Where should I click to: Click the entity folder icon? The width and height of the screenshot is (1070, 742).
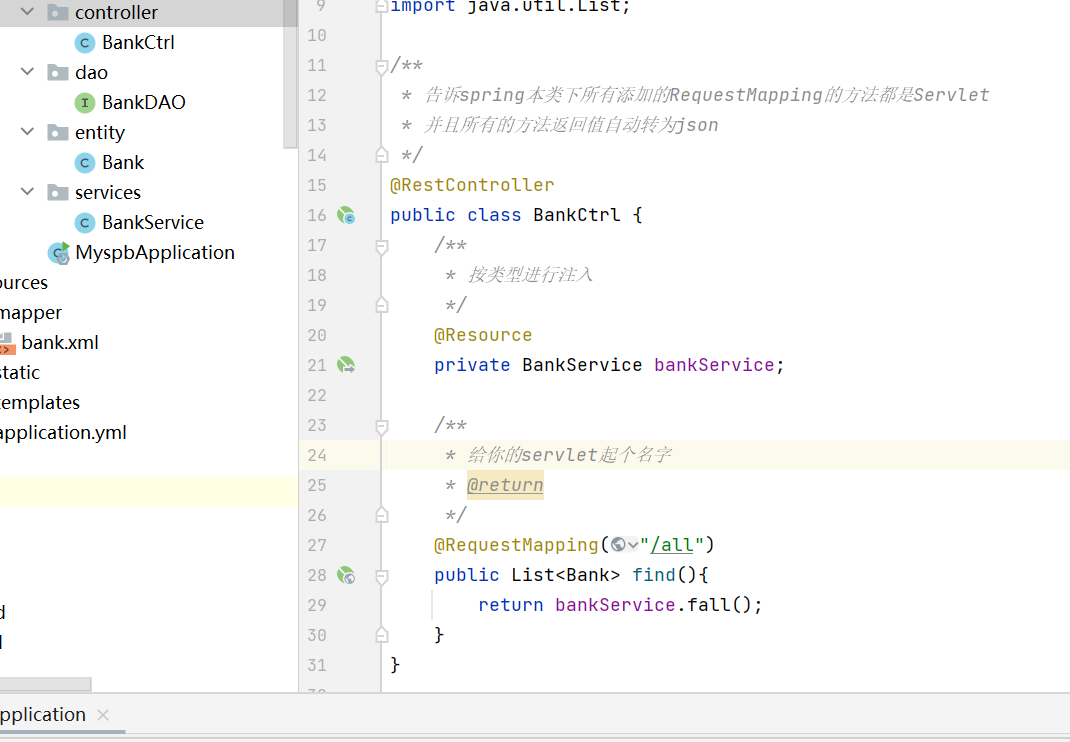coord(58,132)
